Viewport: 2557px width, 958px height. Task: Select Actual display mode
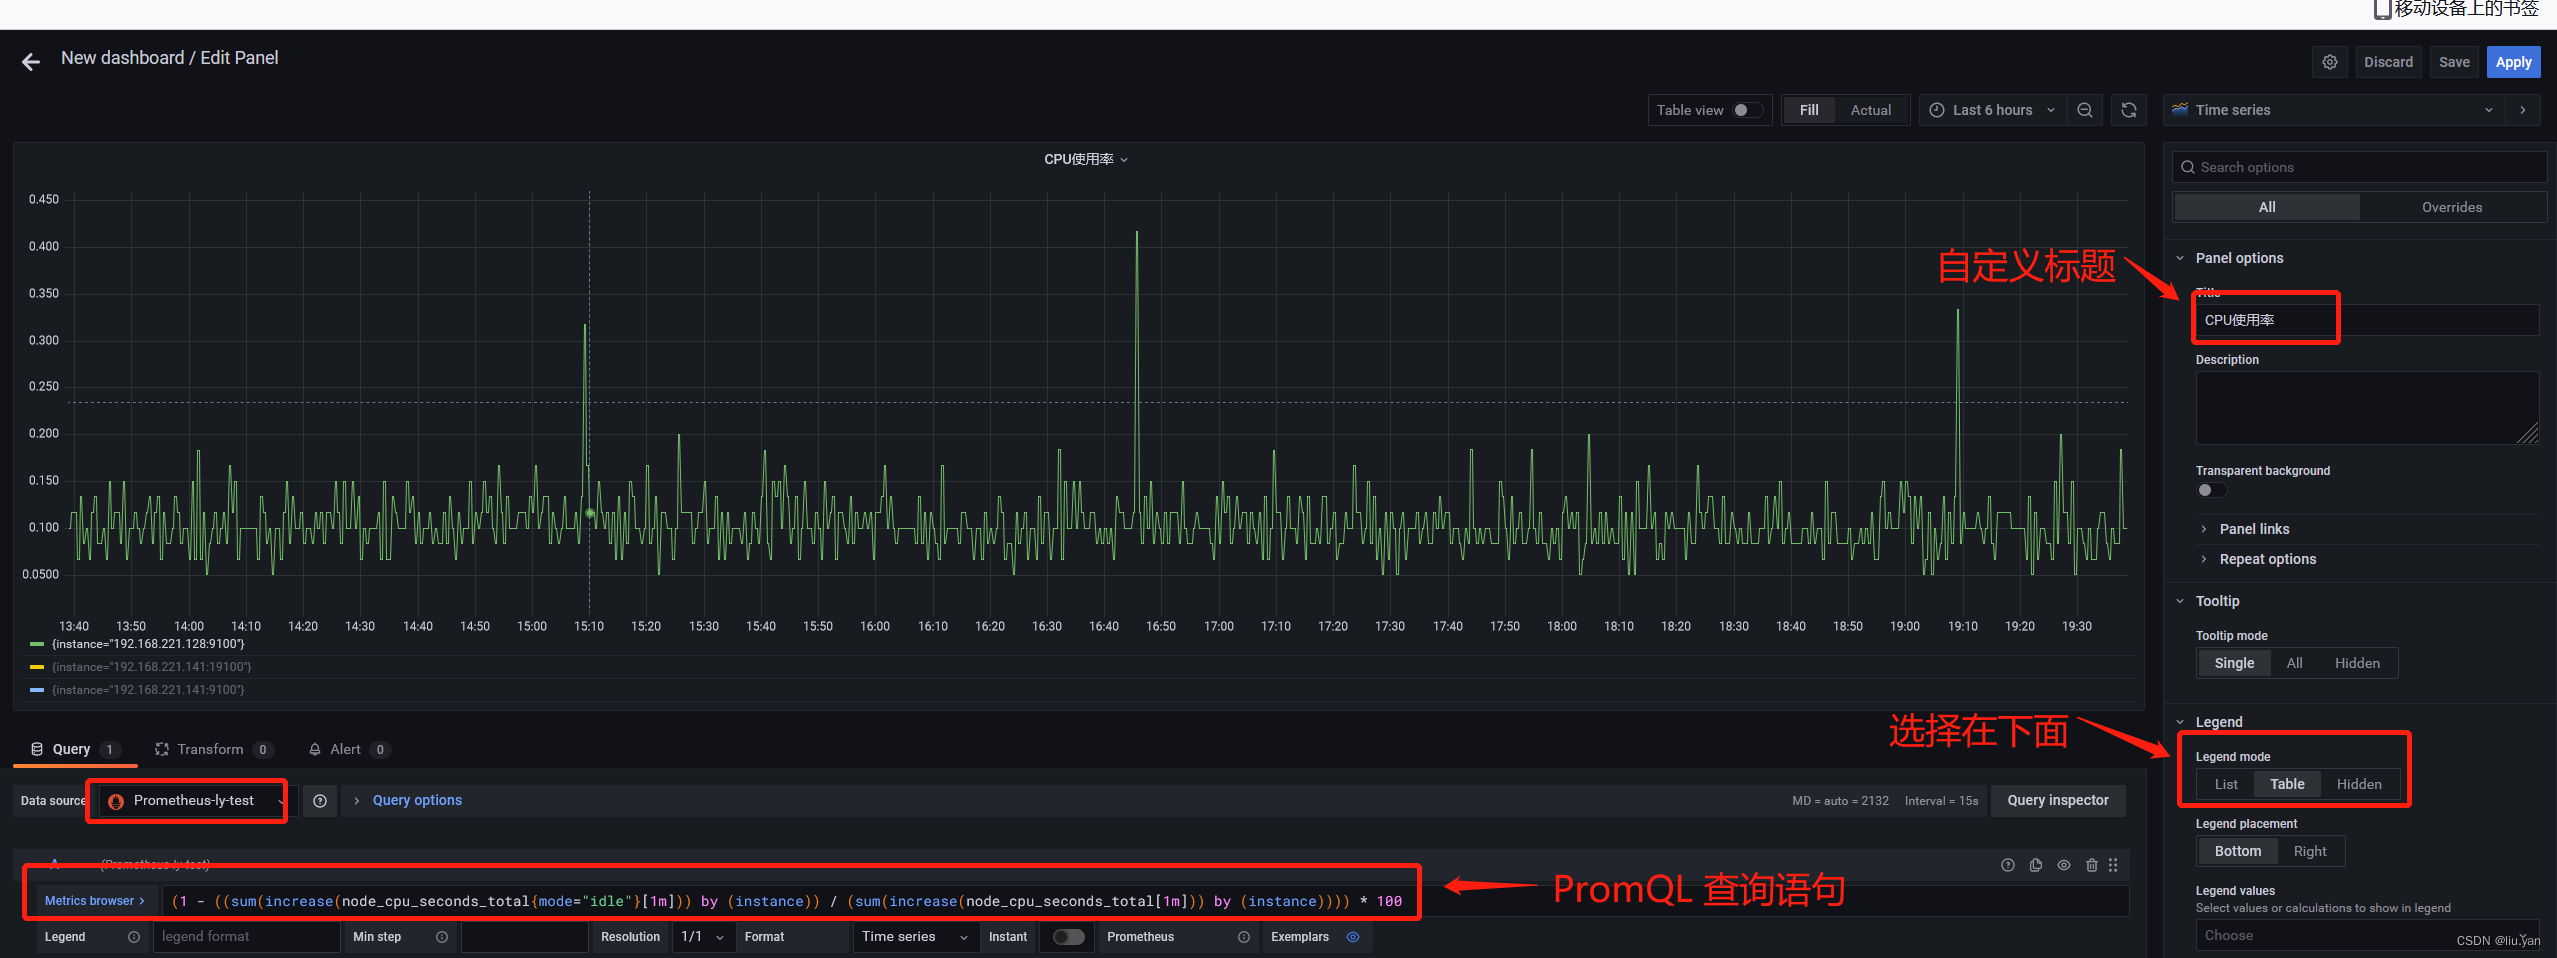pos(1871,110)
